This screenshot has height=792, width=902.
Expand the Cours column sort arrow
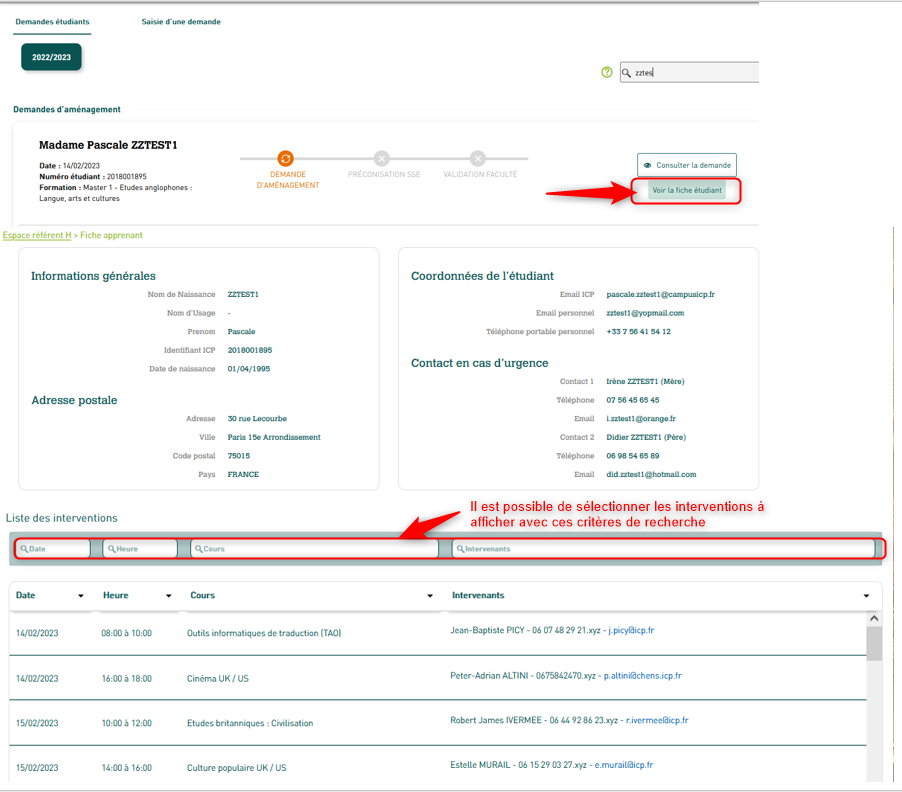coord(430,596)
